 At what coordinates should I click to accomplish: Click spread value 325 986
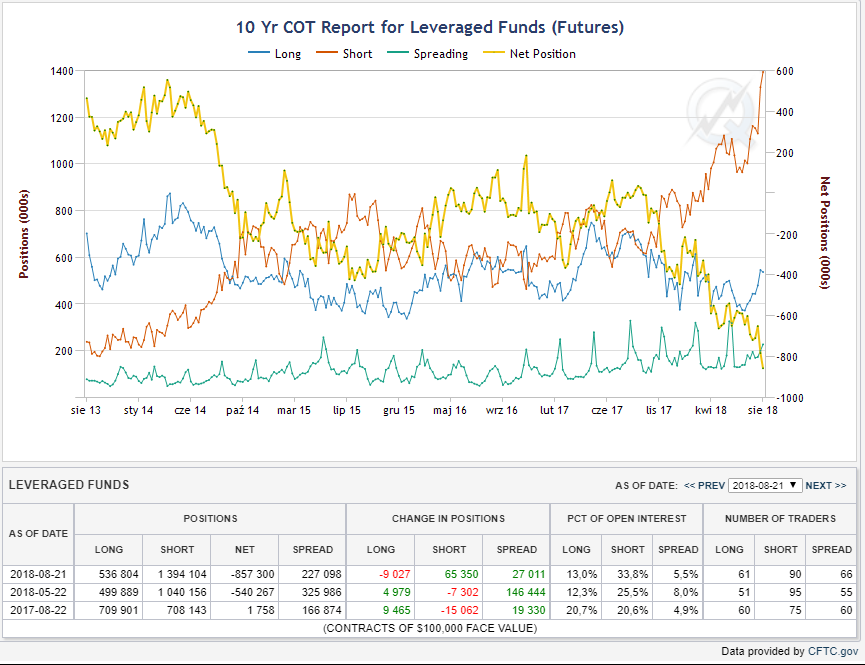tap(322, 592)
